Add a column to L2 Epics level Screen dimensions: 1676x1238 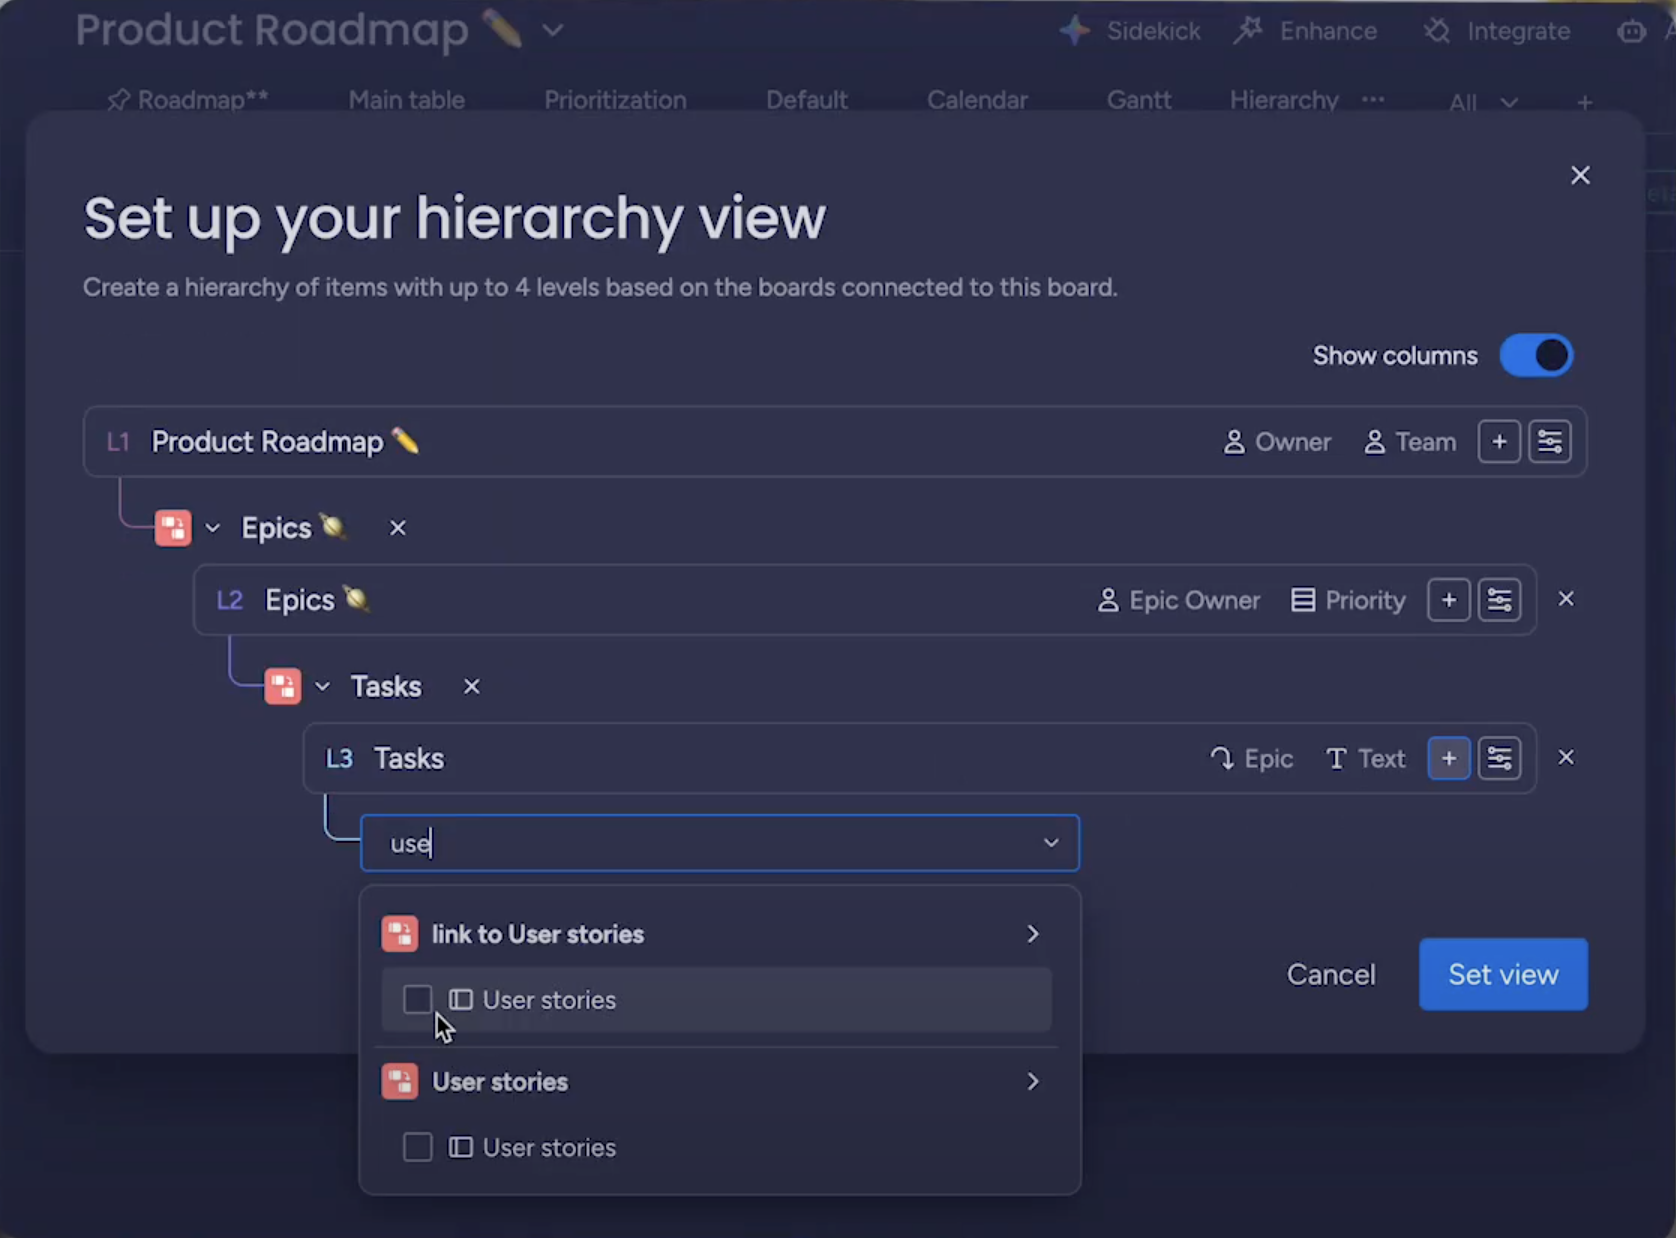(x=1448, y=600)
